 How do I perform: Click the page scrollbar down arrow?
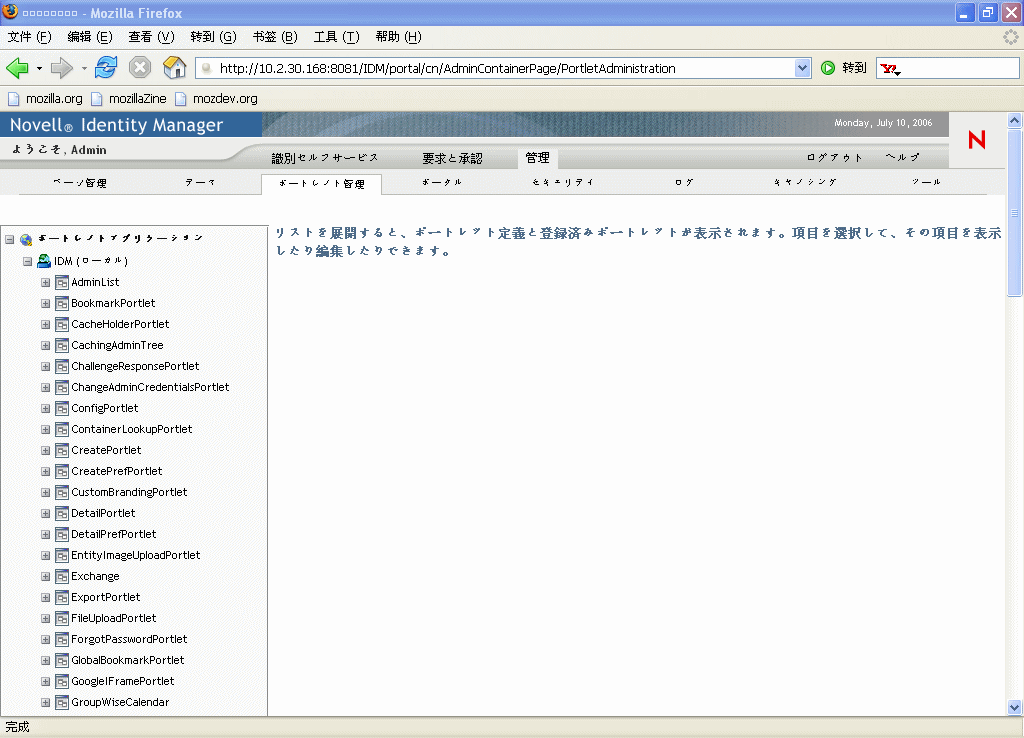pos(1014,707)
